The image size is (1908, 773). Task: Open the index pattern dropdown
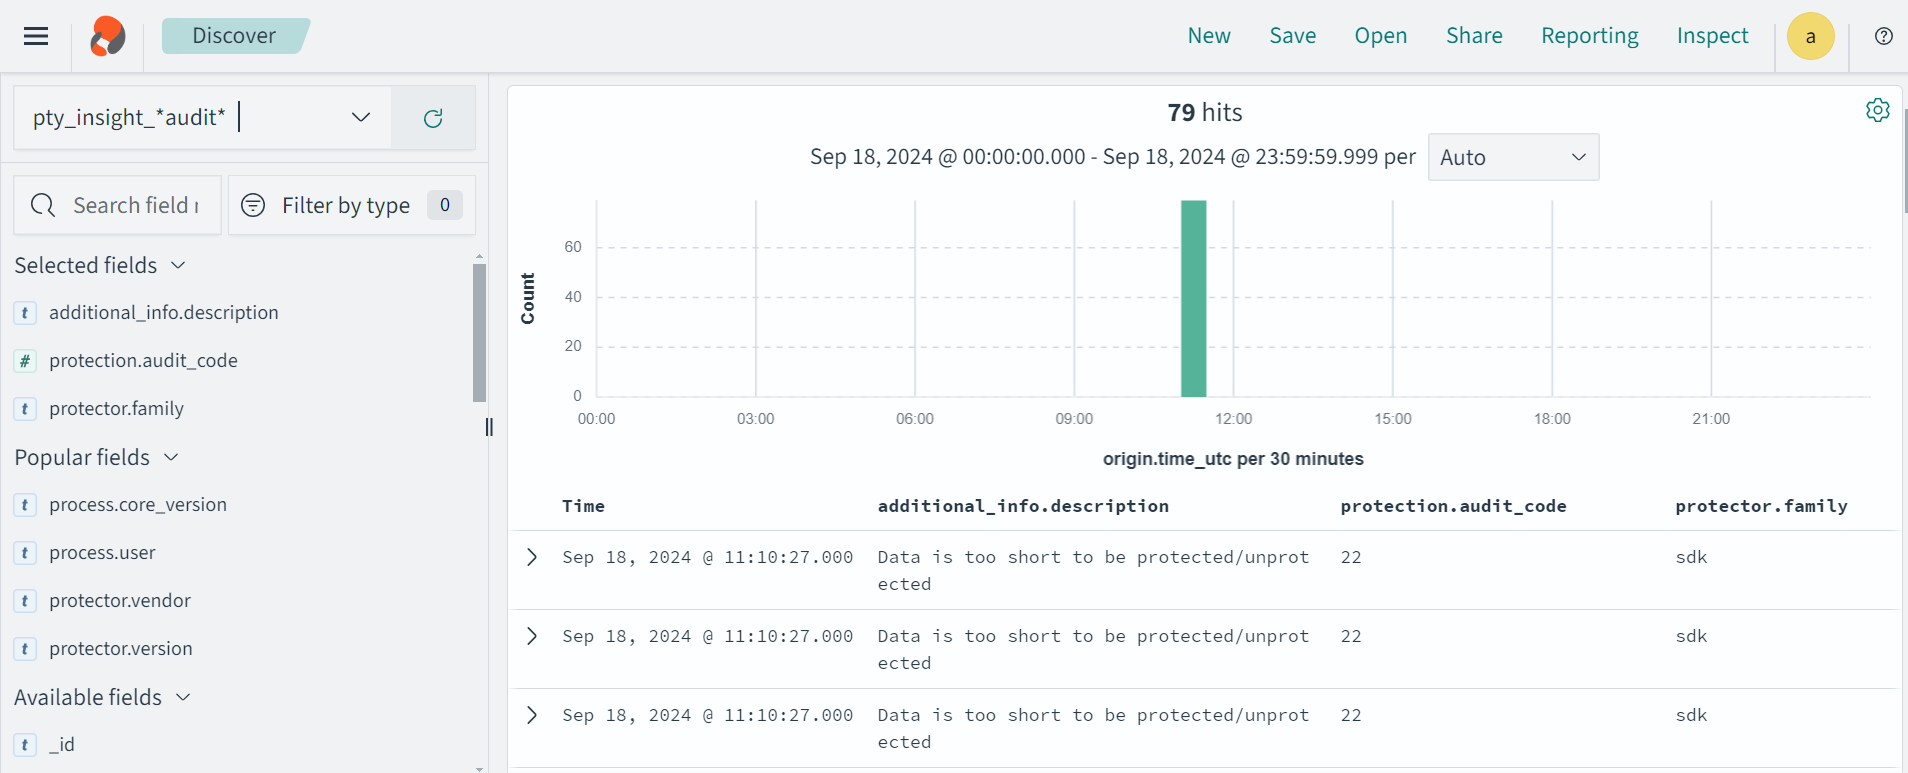point(360,117)
